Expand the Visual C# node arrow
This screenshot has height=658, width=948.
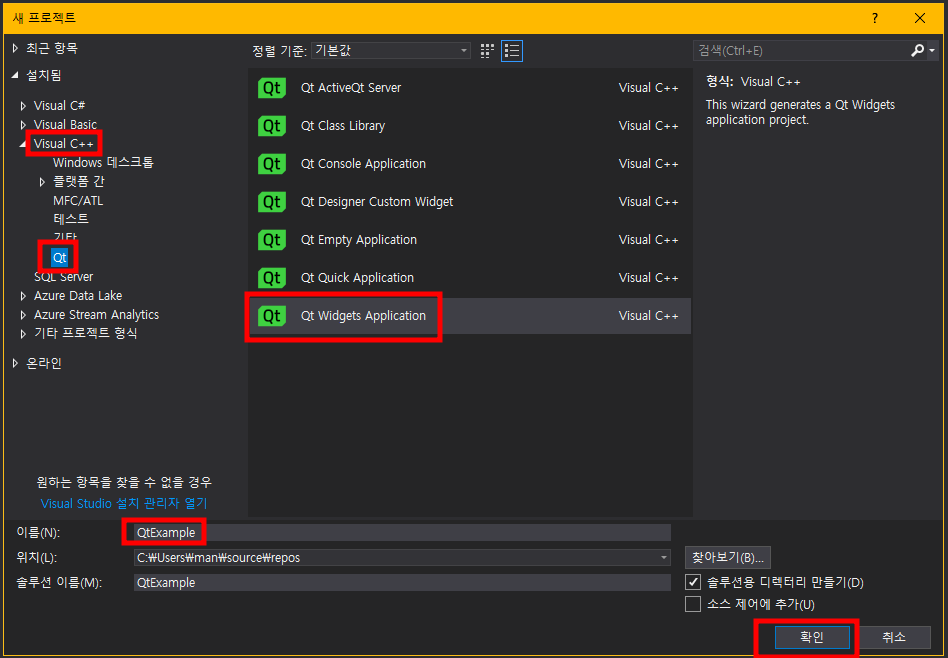tap(24, 106)
